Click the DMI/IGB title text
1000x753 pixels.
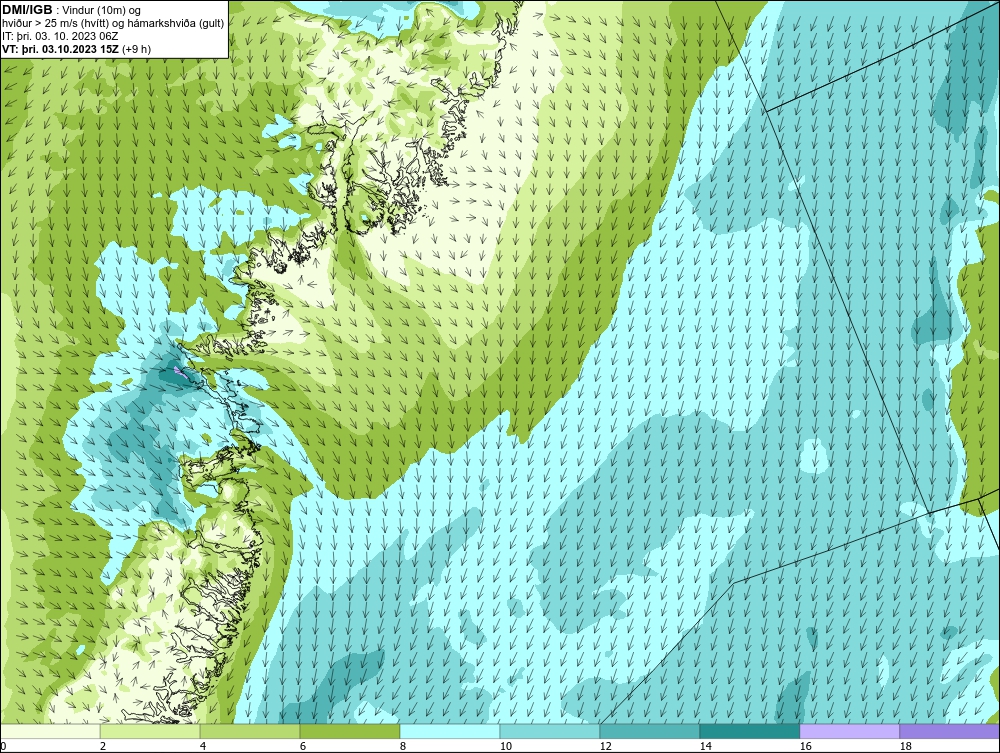pos(28,10)
